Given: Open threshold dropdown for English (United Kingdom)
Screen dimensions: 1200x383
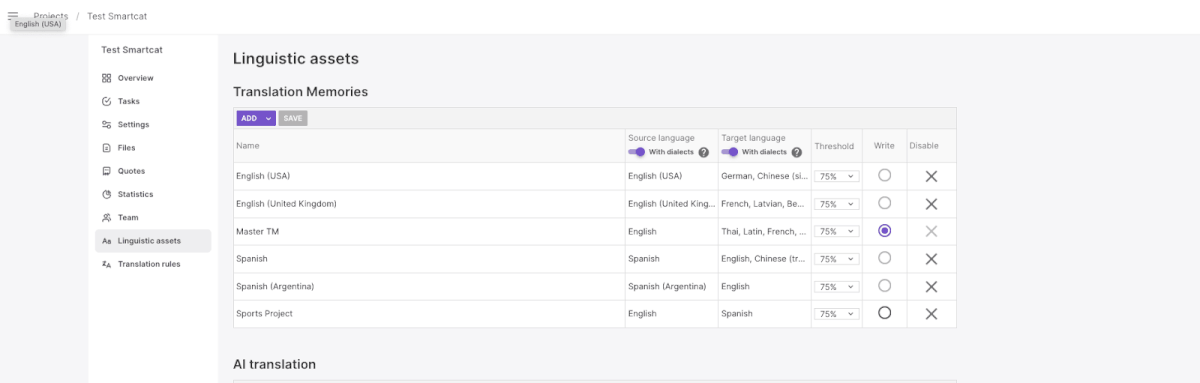Looking at the screenshot, I should [x=836, y=204].
